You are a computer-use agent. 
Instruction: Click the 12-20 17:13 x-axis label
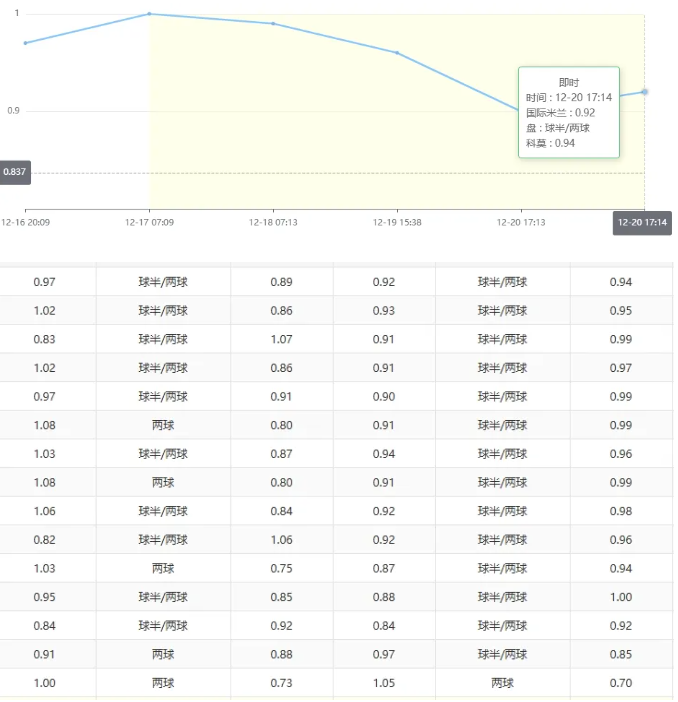click(x=521, y=222)
